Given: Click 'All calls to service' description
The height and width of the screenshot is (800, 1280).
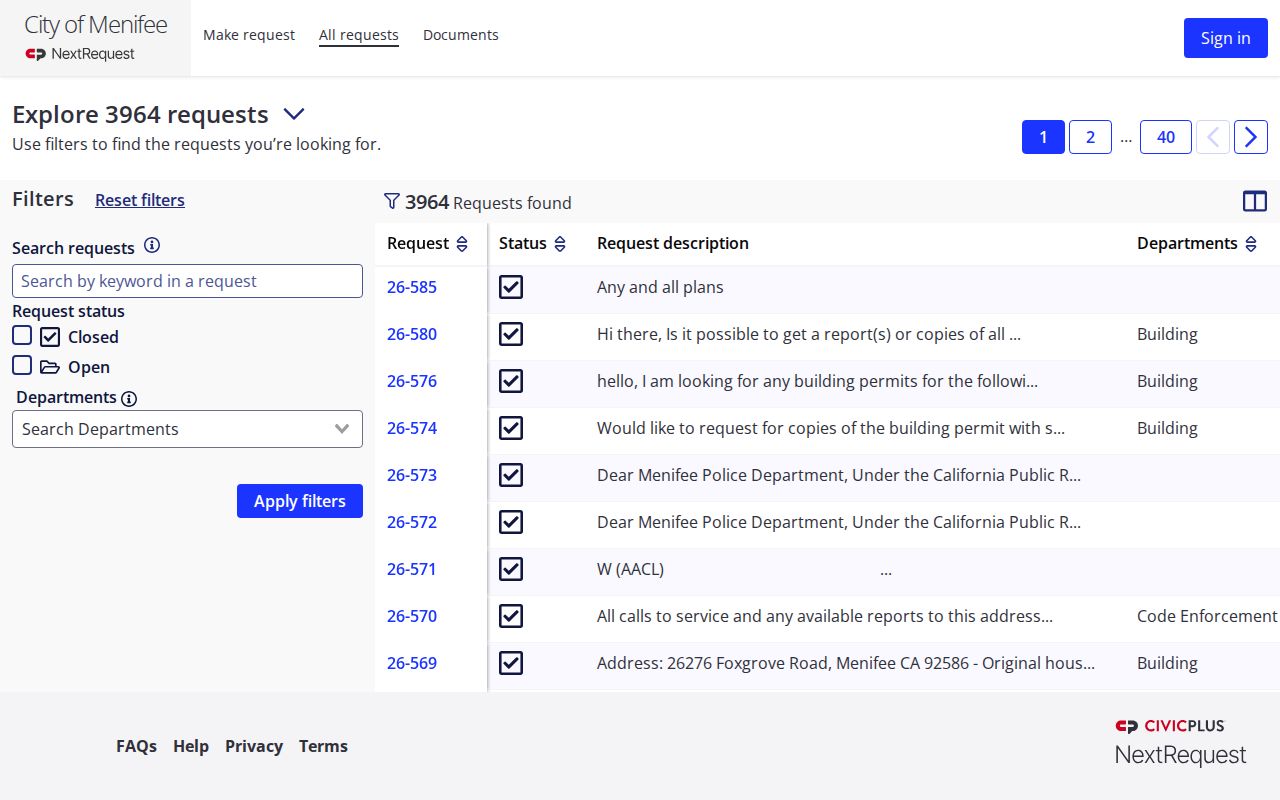Looking at the screenshot, I should click(x=825, y=616).
